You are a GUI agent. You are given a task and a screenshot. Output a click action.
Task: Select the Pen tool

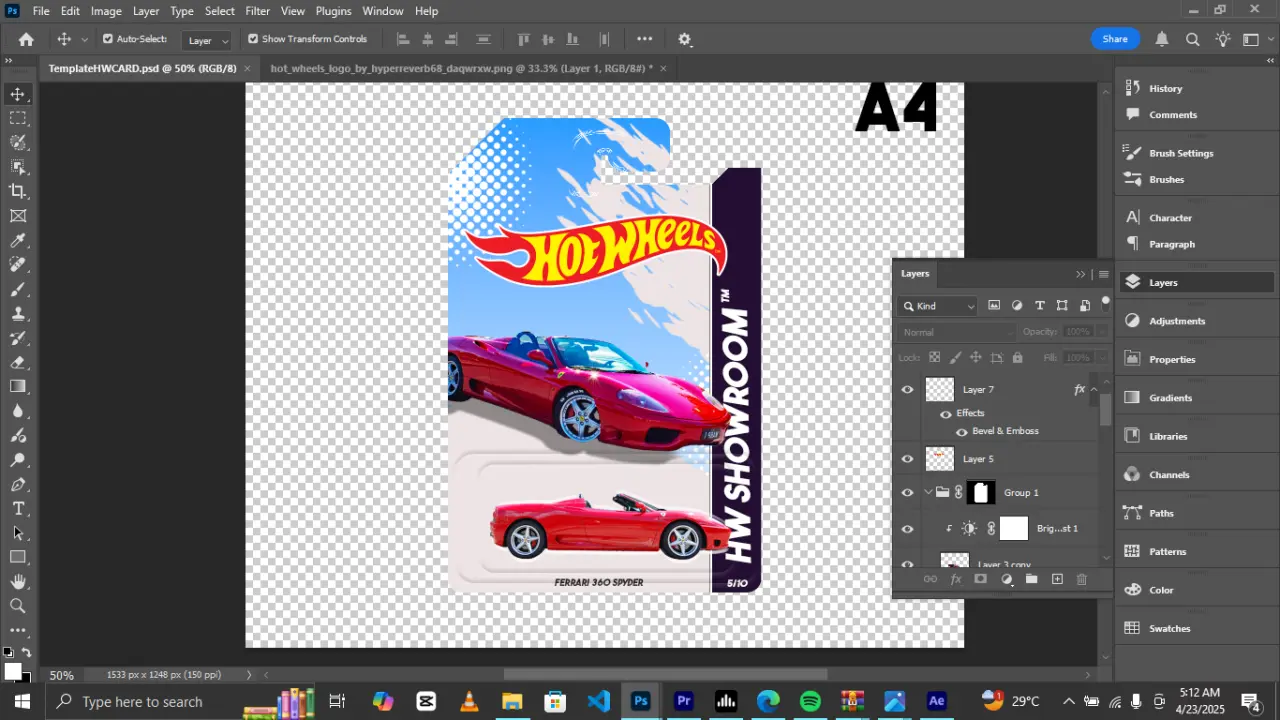click(x=18, y=484)
